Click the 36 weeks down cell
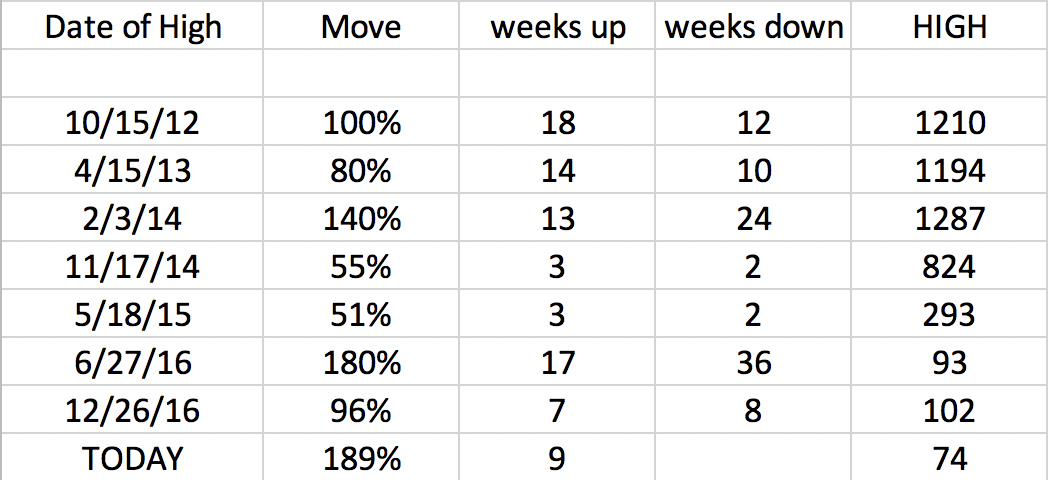Screen dimensions: 1048x480 coord(754,362)
